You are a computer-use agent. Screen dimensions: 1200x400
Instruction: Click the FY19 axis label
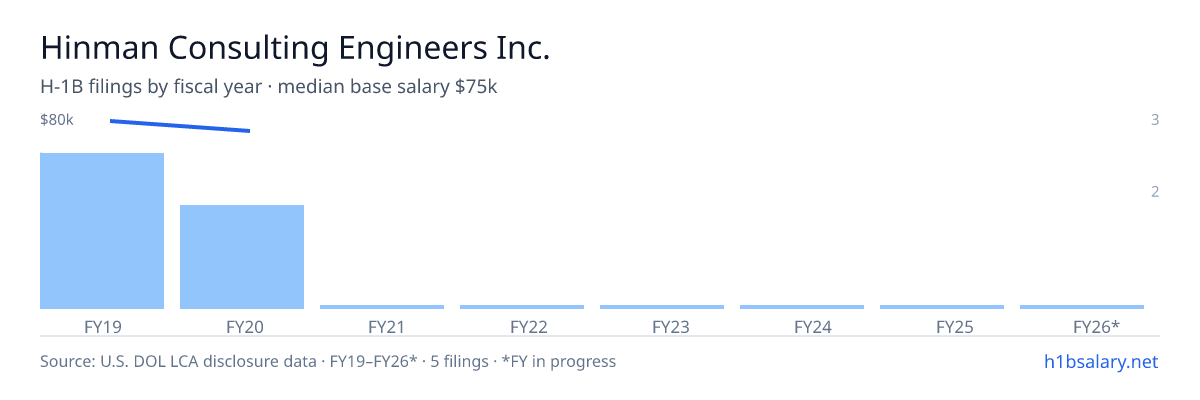click(x=102, y=326)
